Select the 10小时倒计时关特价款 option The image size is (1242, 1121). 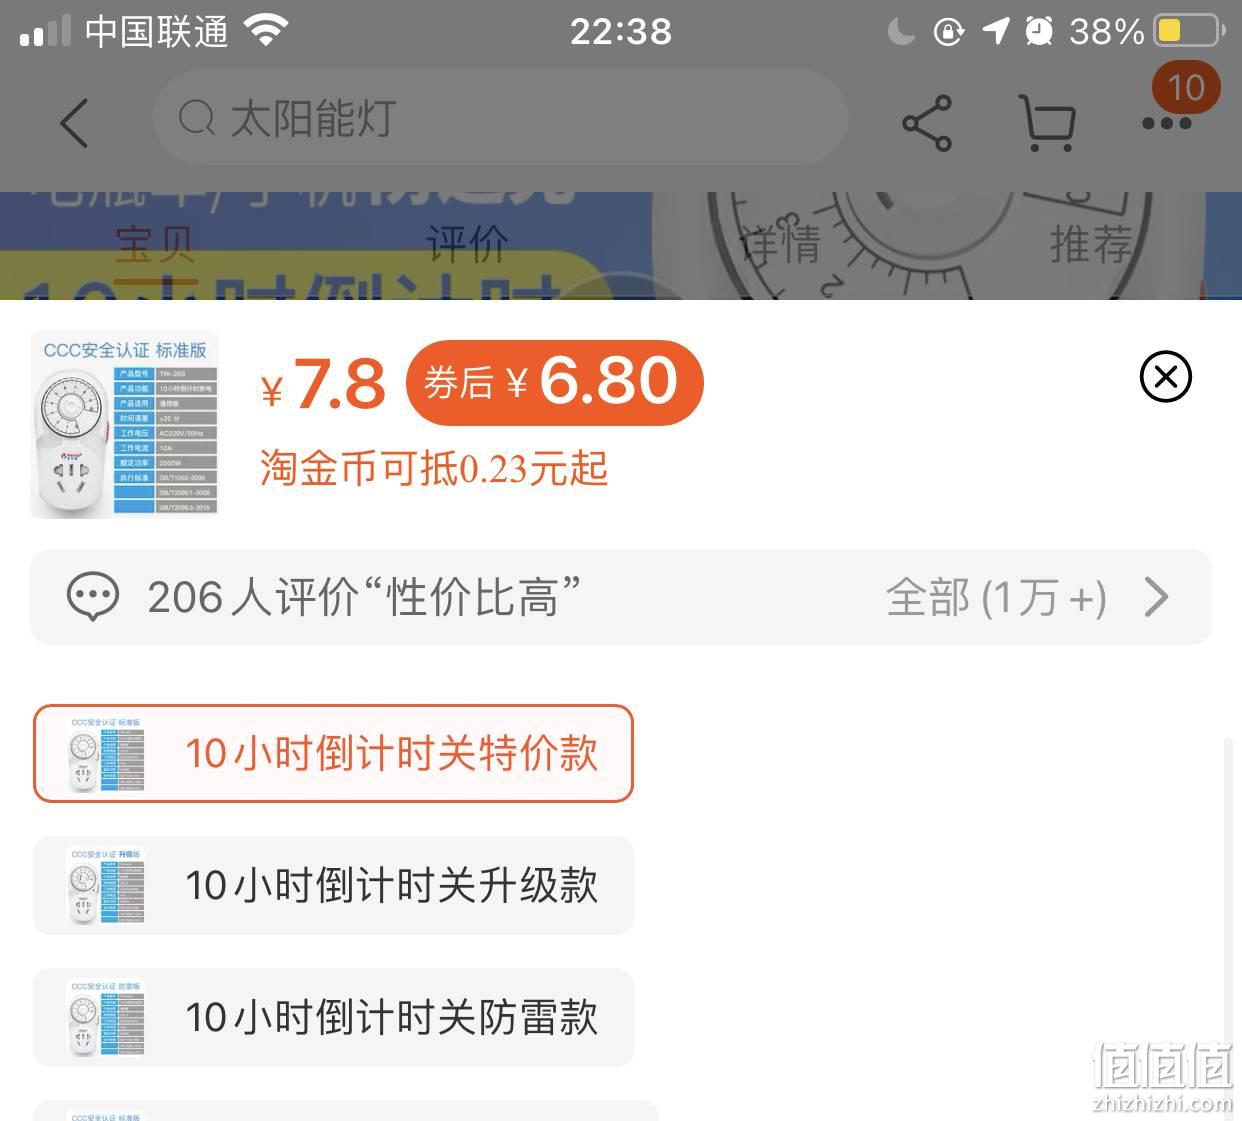coord(333,753)
